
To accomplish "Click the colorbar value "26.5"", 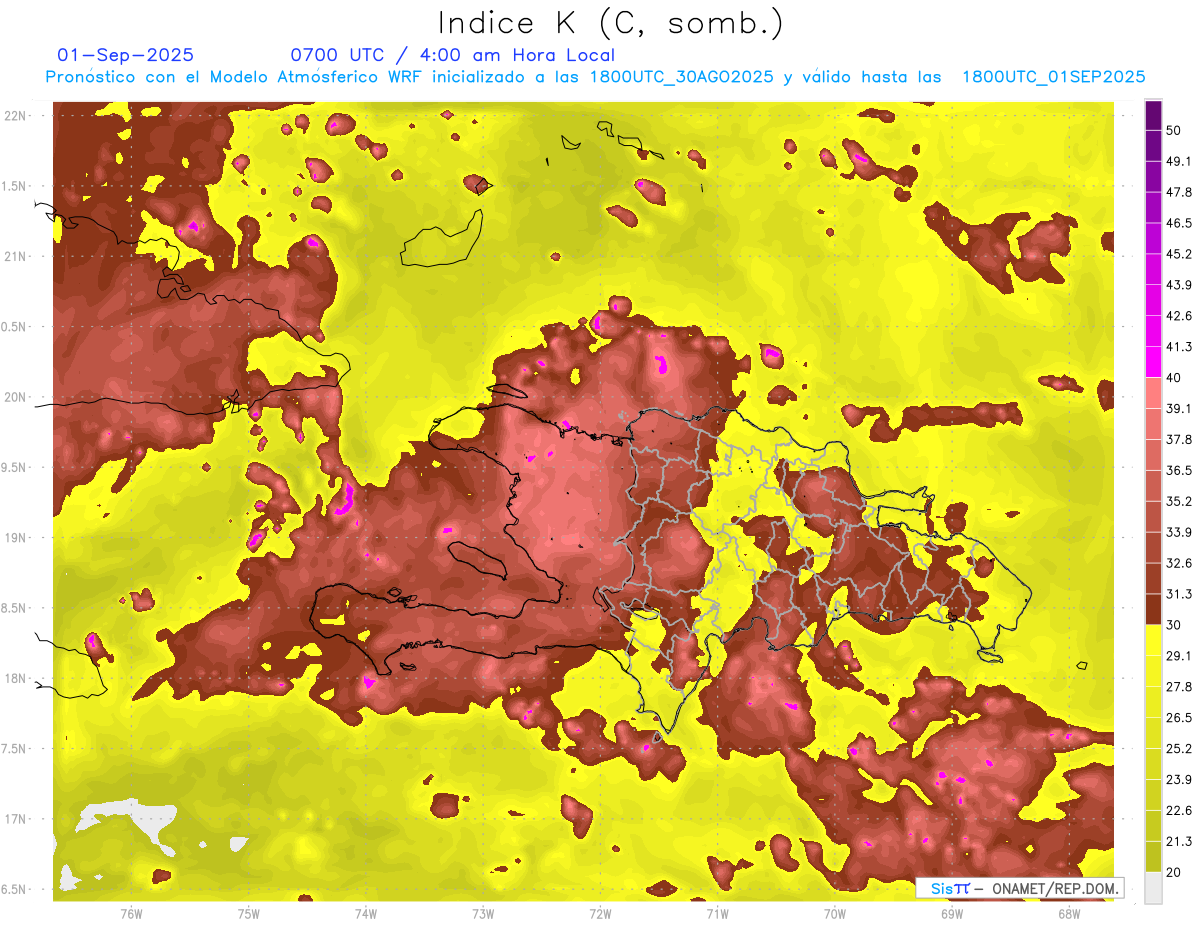I will coord(1178,718).
